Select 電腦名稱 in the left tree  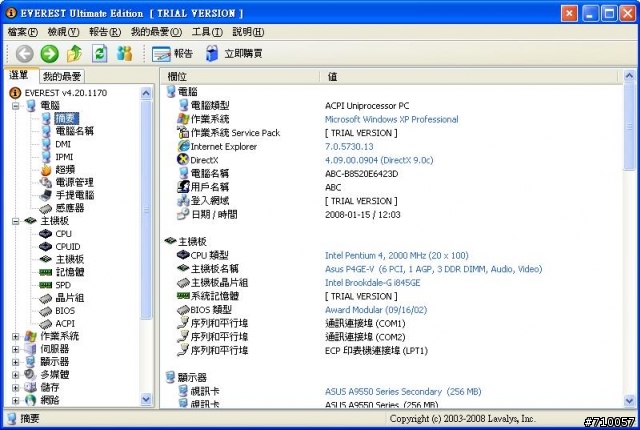[75, 131]
